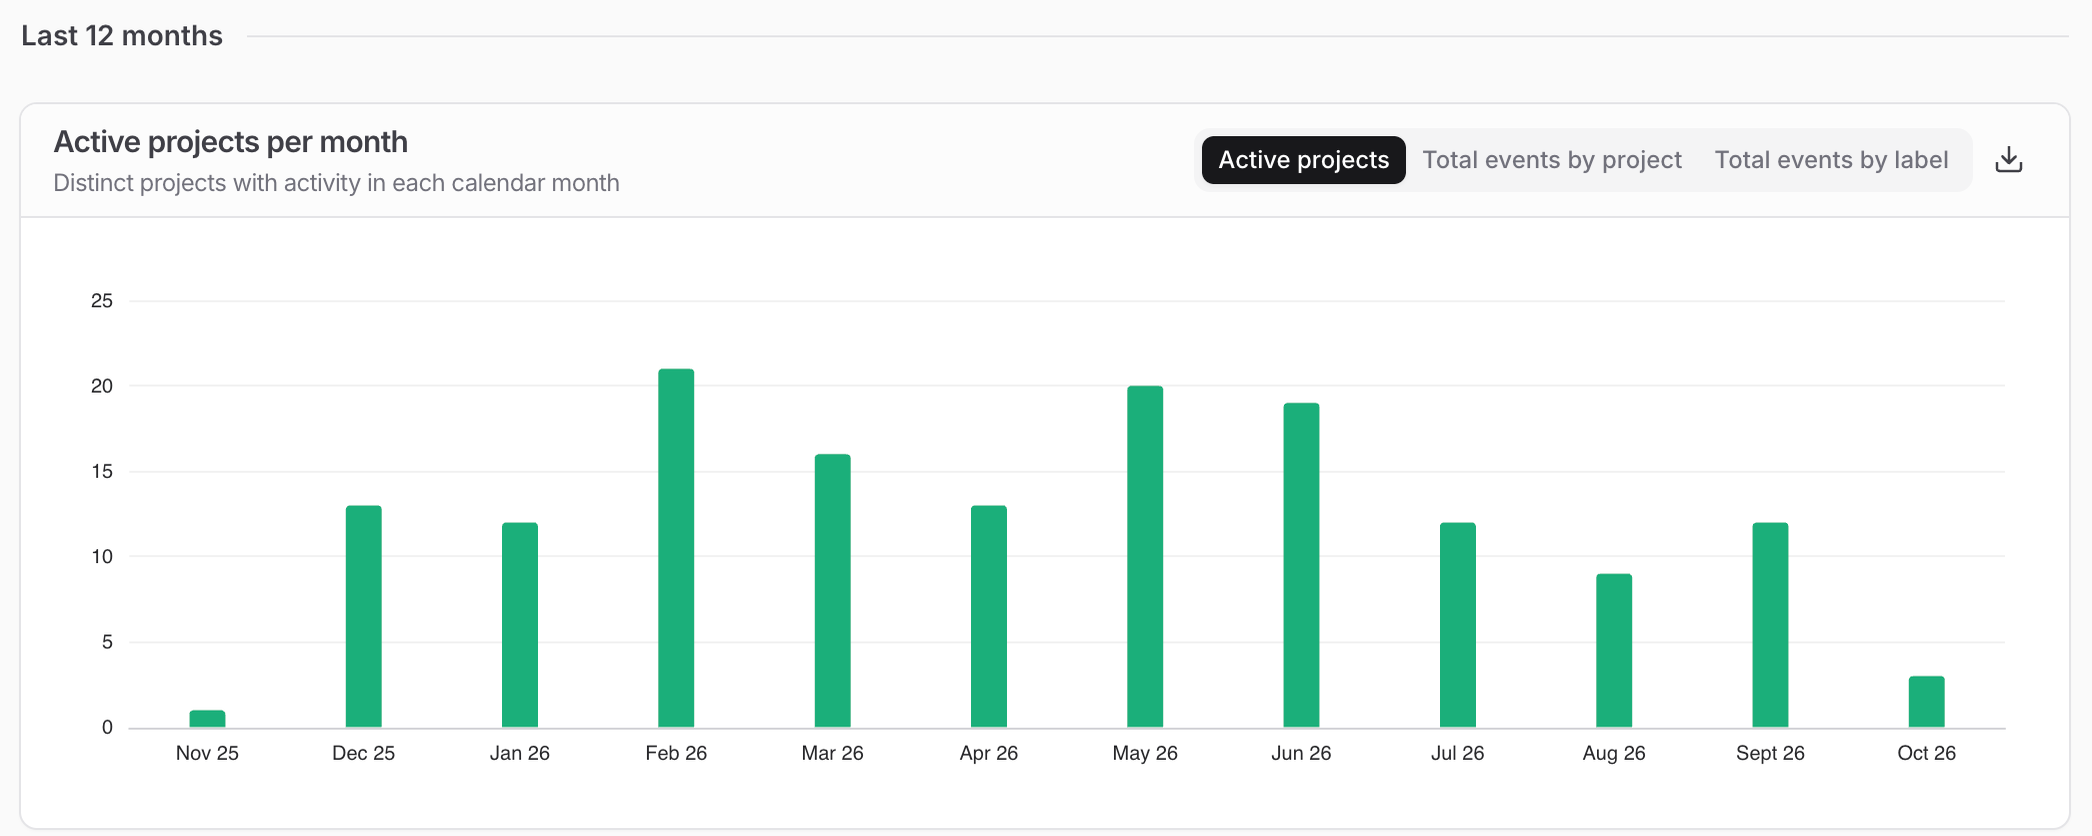Click the '10' y-axis value
This screenshot has width=2092, height=836.
[102, 557]
